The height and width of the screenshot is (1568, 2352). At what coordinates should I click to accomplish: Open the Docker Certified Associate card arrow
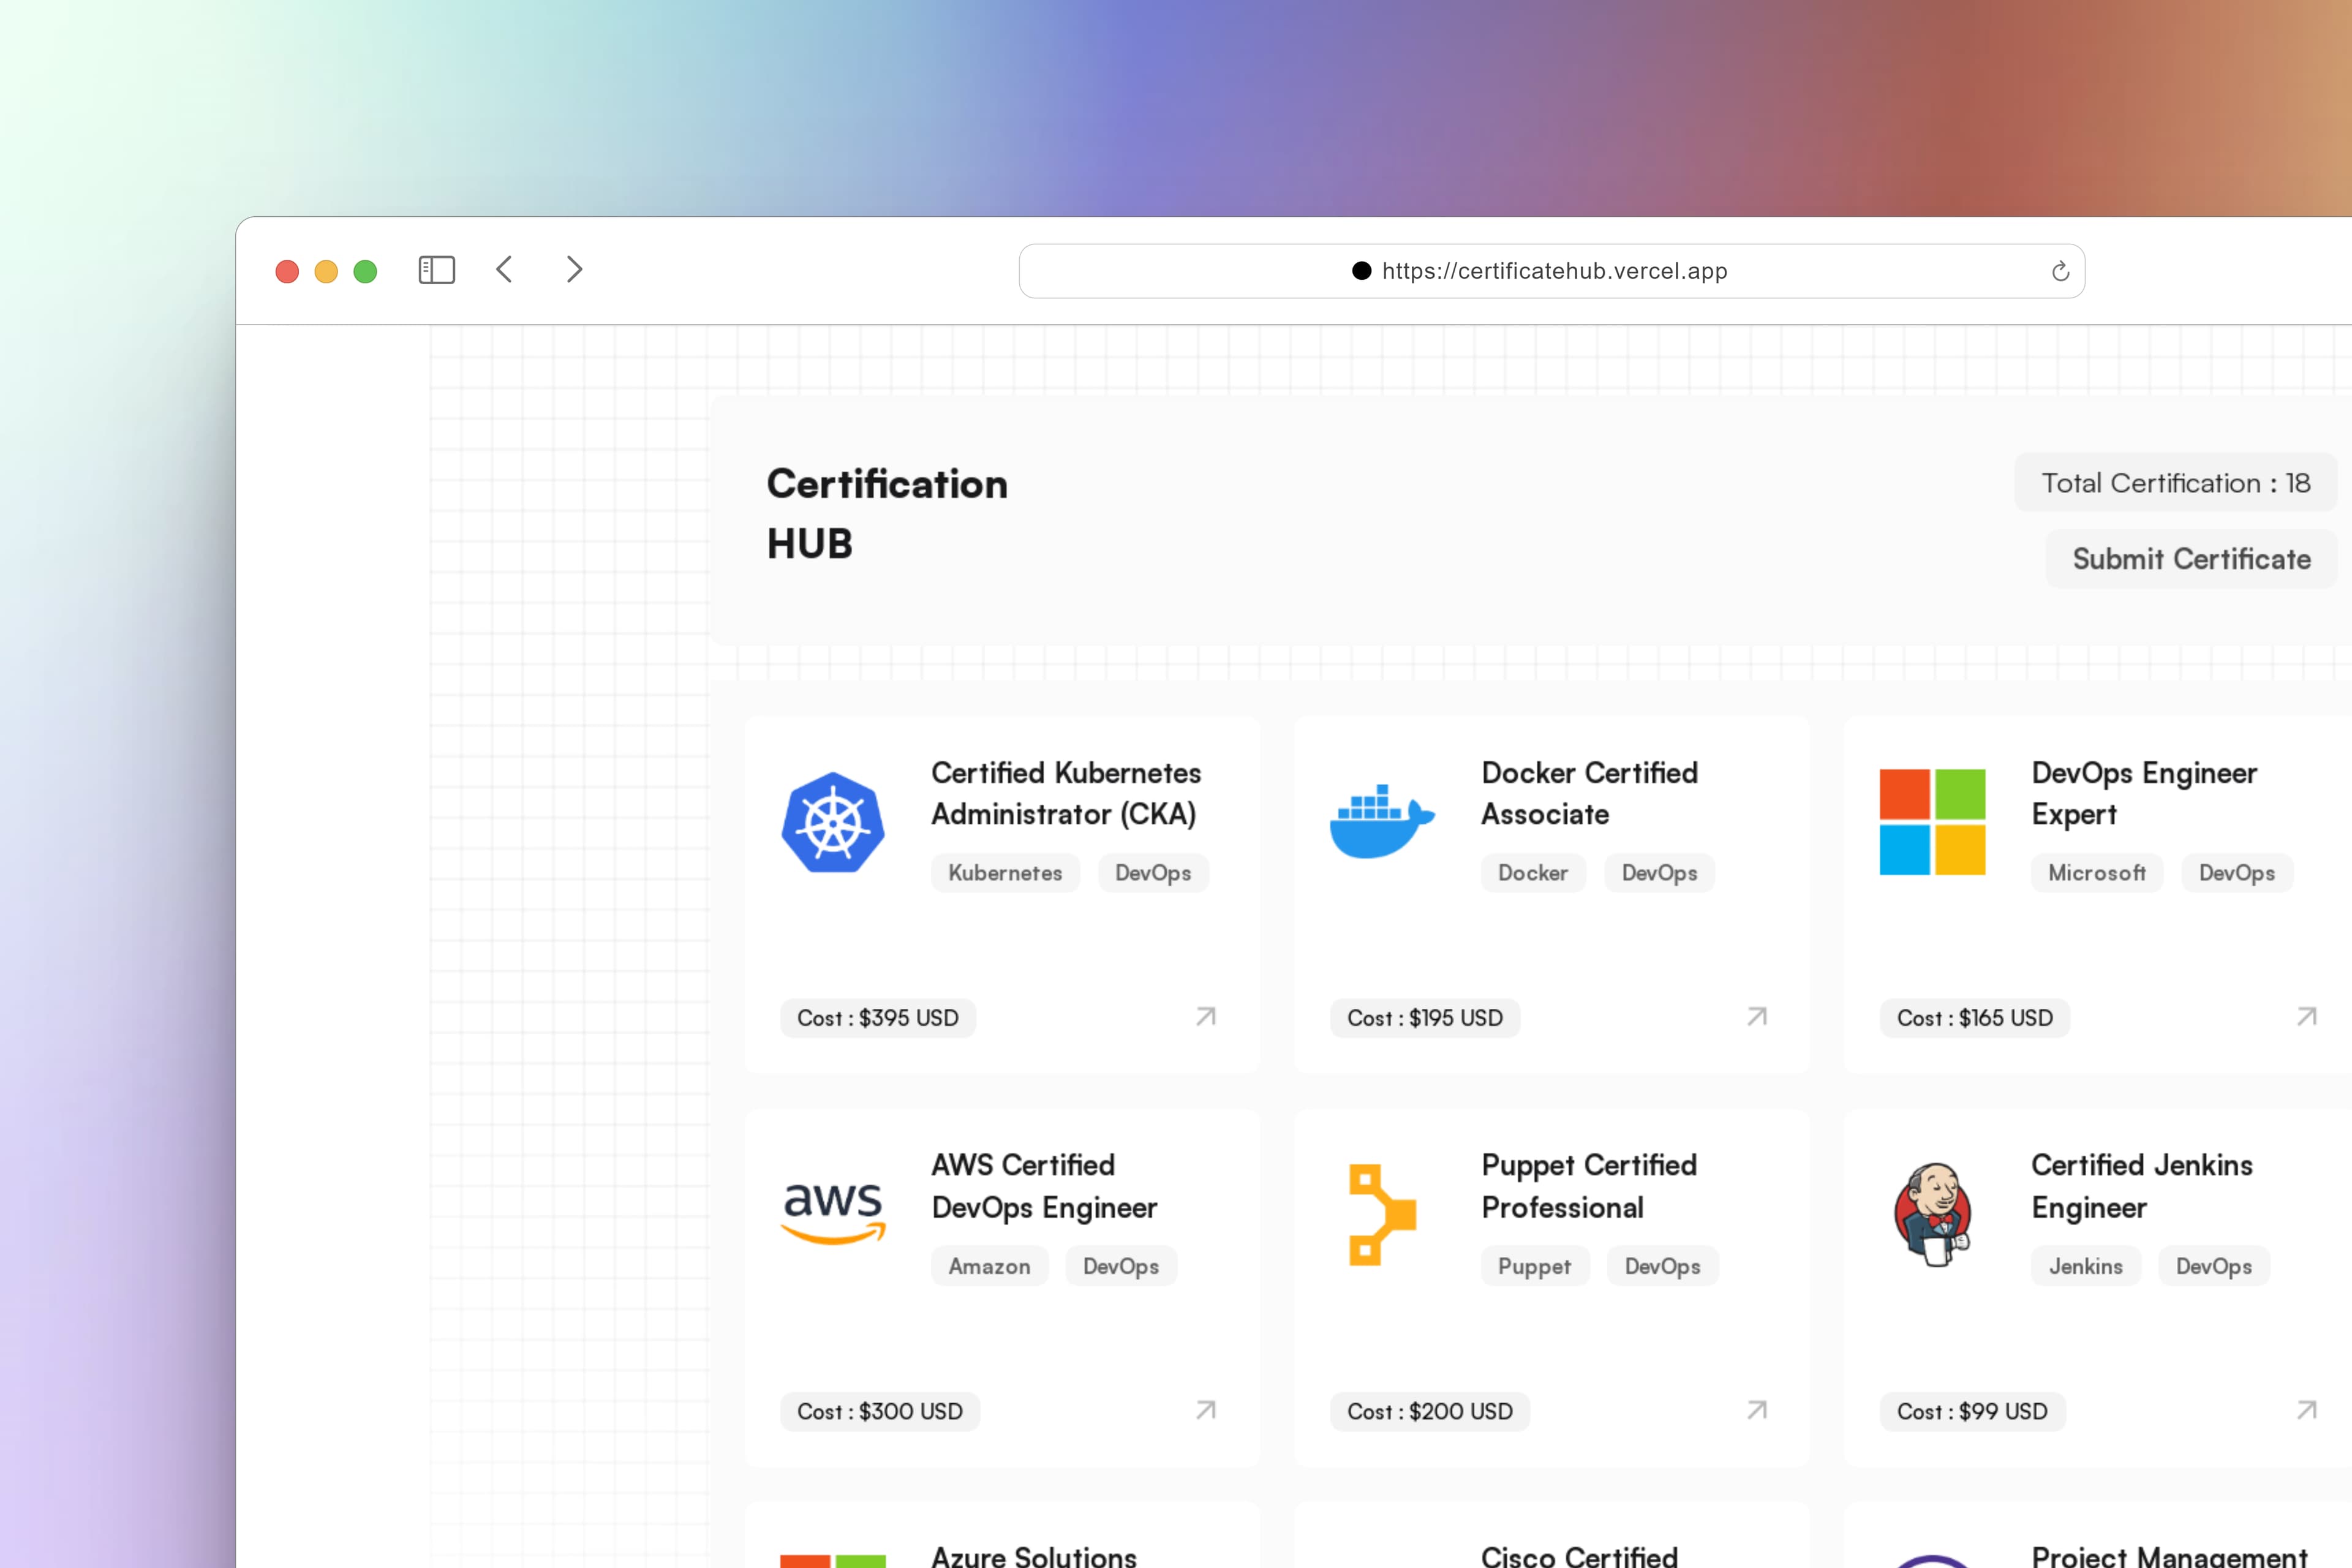tap(1757, 1017)
